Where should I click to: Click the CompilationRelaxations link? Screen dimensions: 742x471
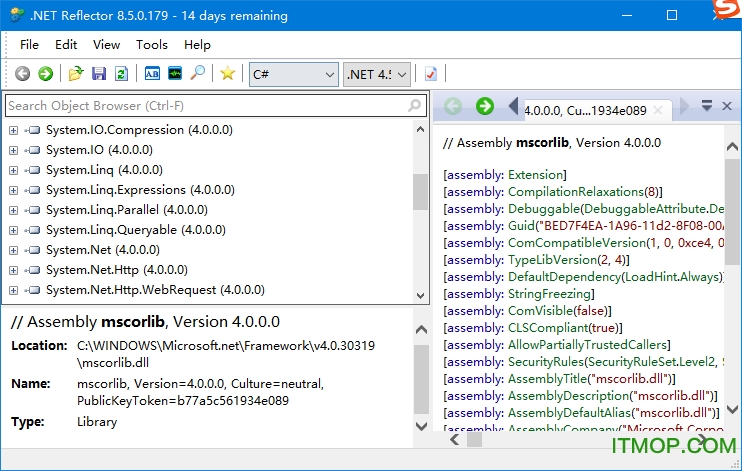pyautogui.click(x=576, y=192)
